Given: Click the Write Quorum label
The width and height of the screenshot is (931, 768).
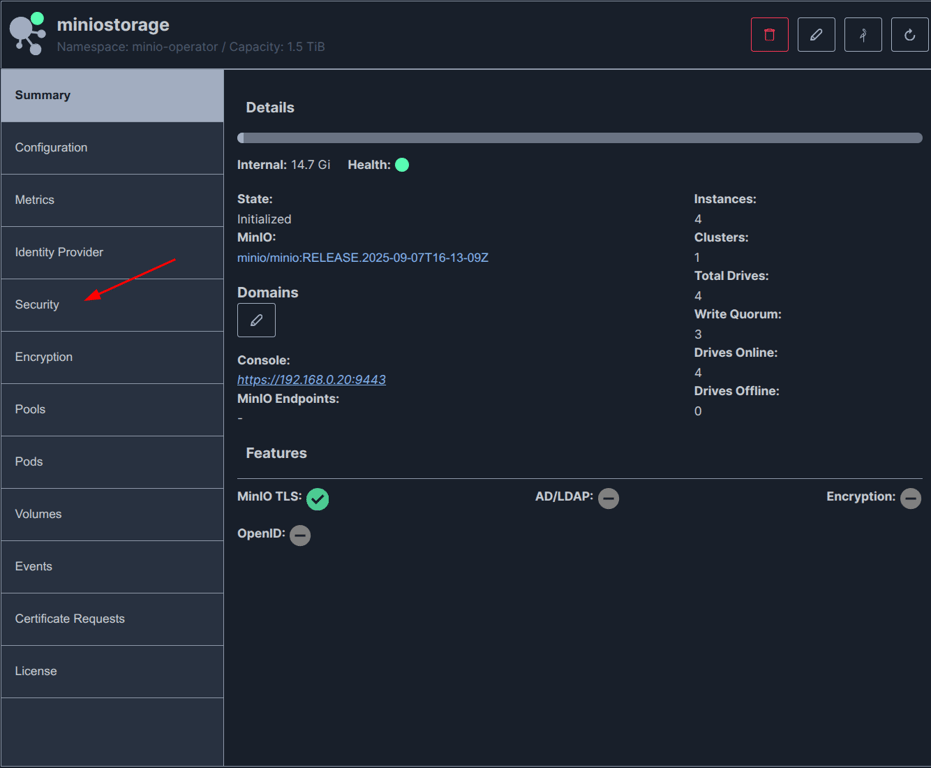Looking at the screenshot, I should coord(737,314).
